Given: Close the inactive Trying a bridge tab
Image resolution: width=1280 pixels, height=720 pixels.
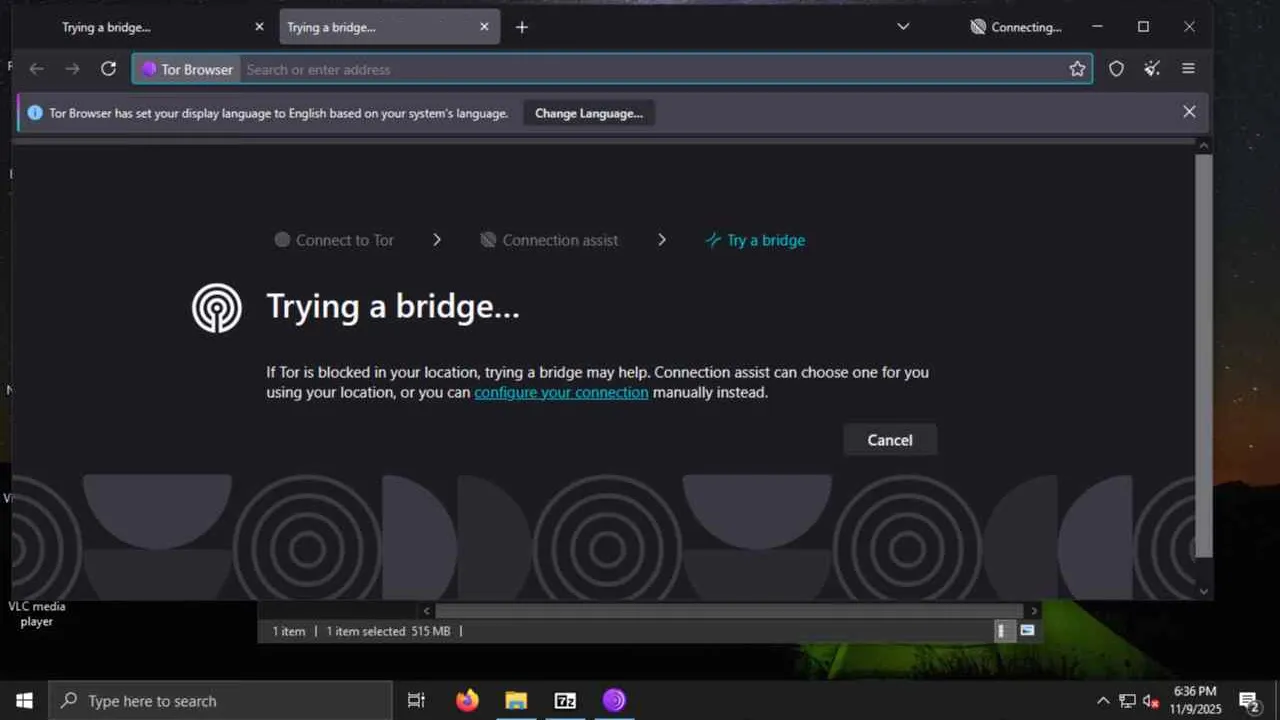Looking at the screenshot, I should click(260, 27).
